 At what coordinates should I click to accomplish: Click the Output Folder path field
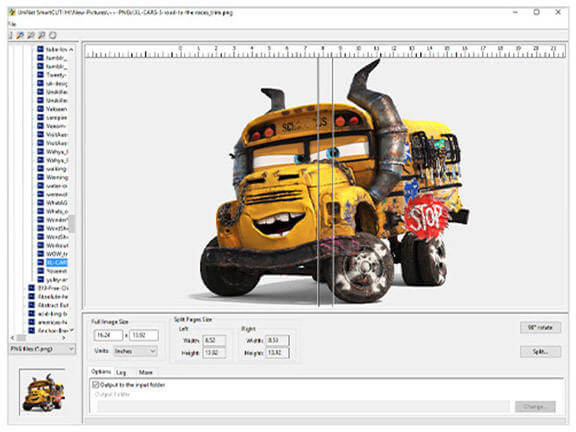303,407
